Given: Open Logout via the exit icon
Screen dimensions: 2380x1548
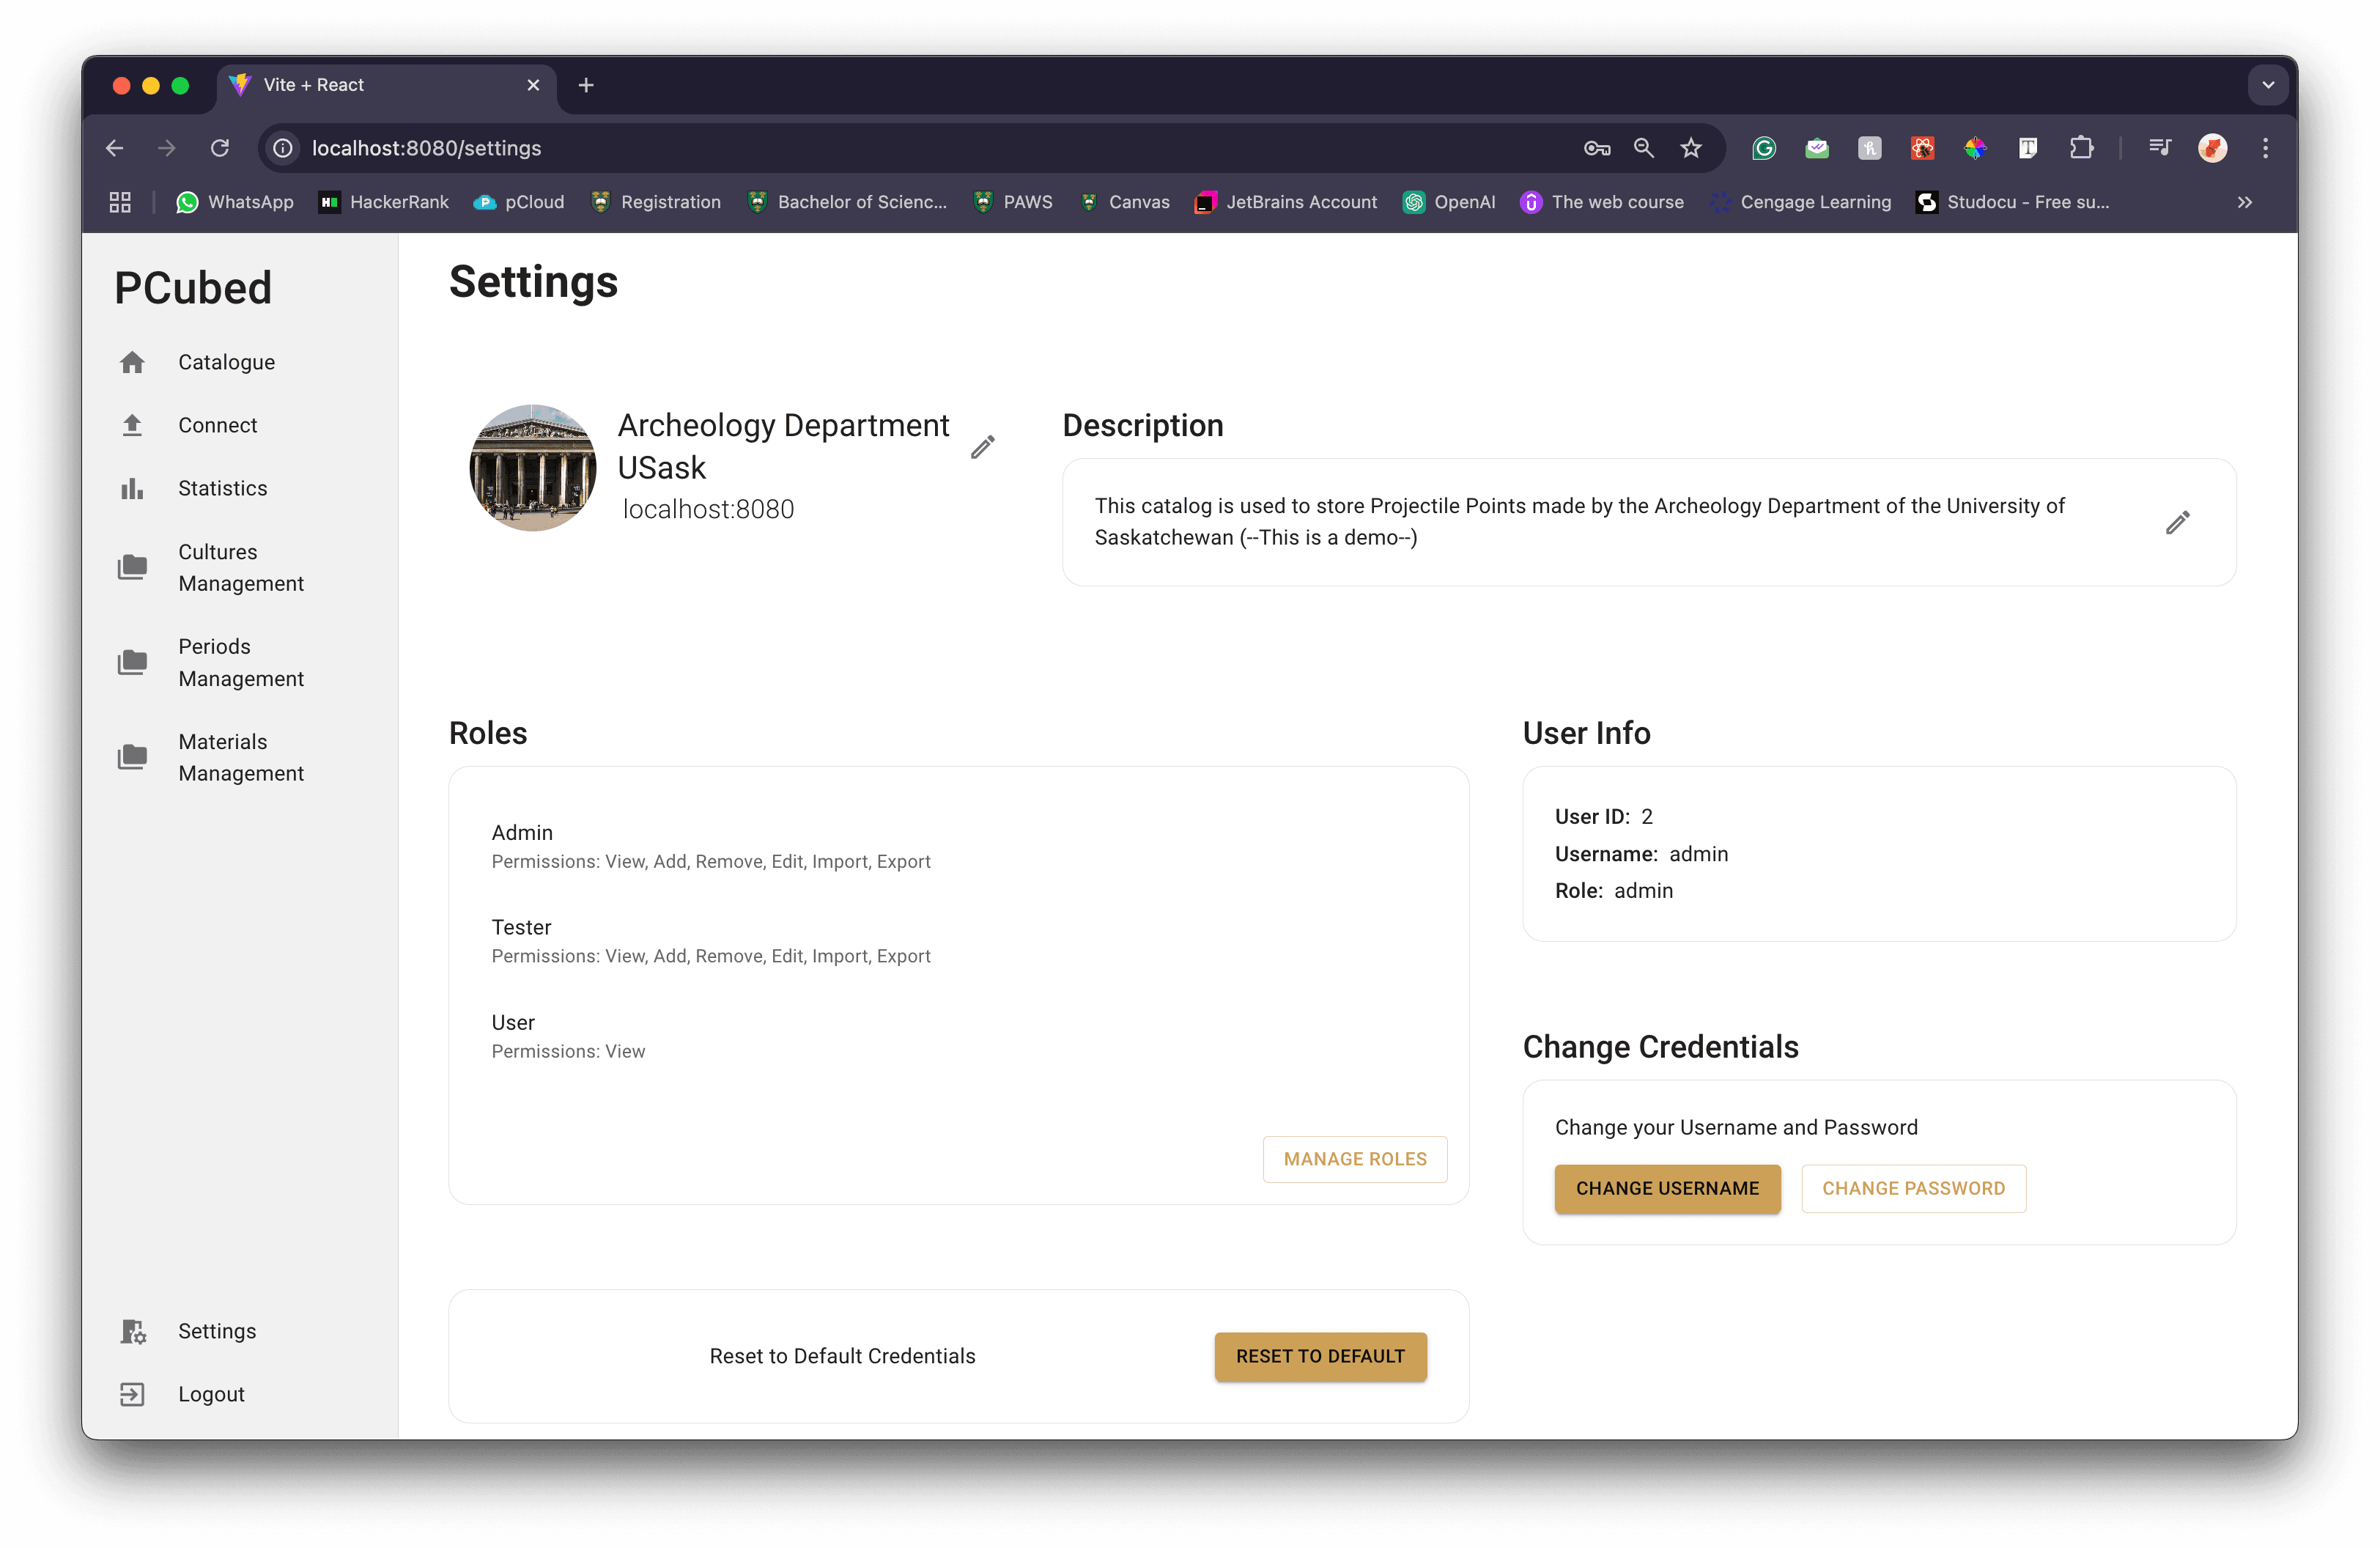Looking at the screenshot, I should pyautogui.click(x=132, y=1394).
